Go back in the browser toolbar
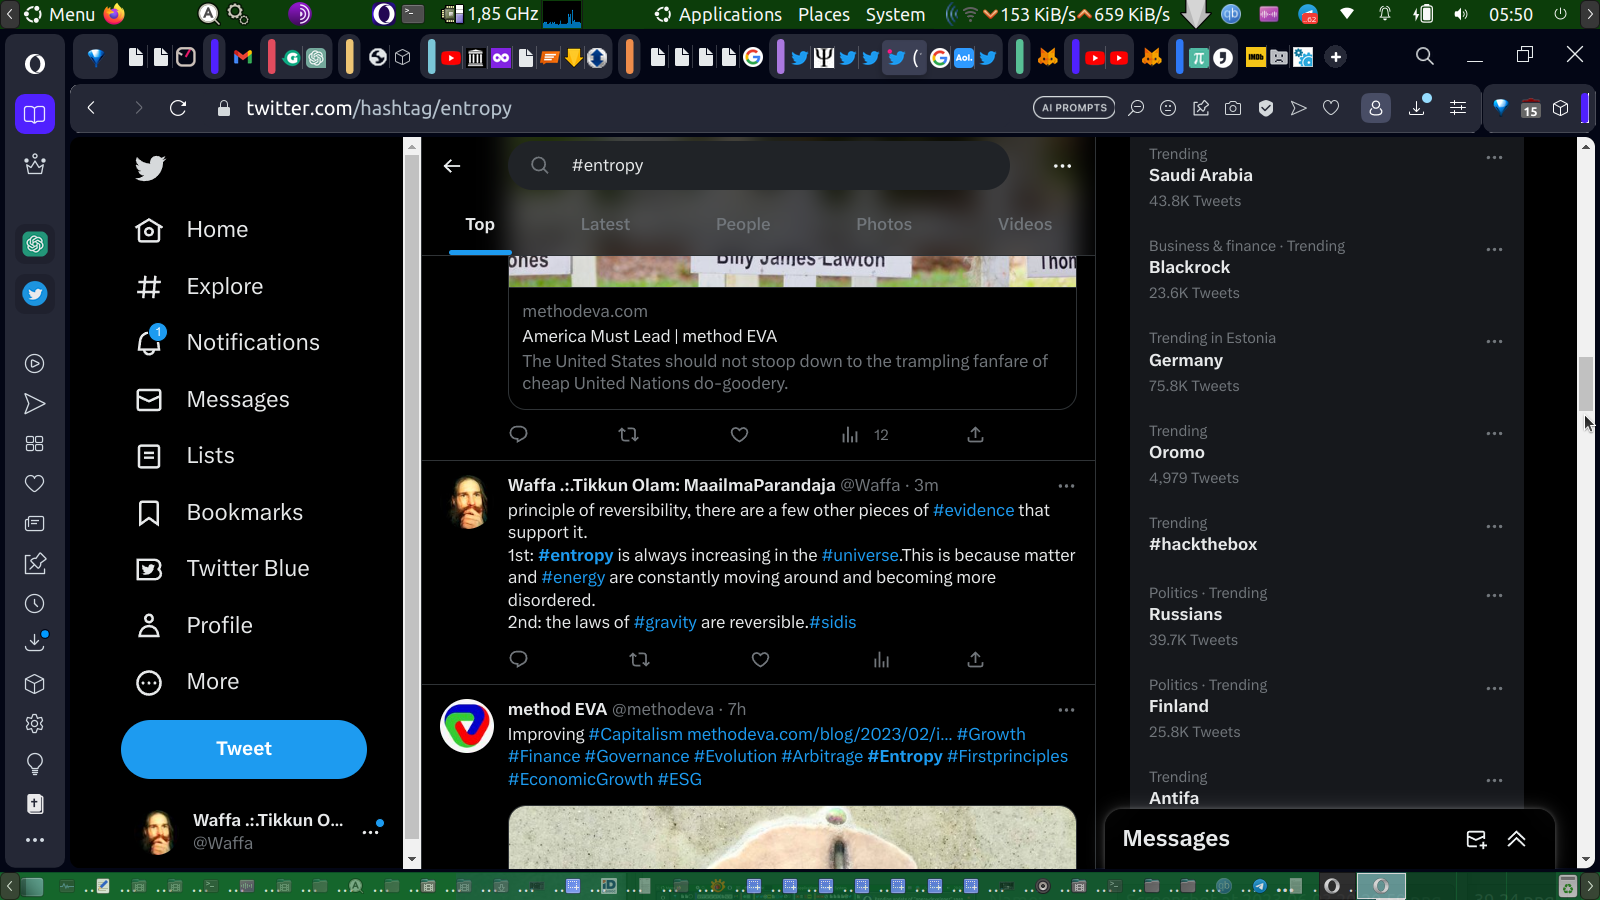Viewport: 1600px width, 900px height. [x=91, y=108]
